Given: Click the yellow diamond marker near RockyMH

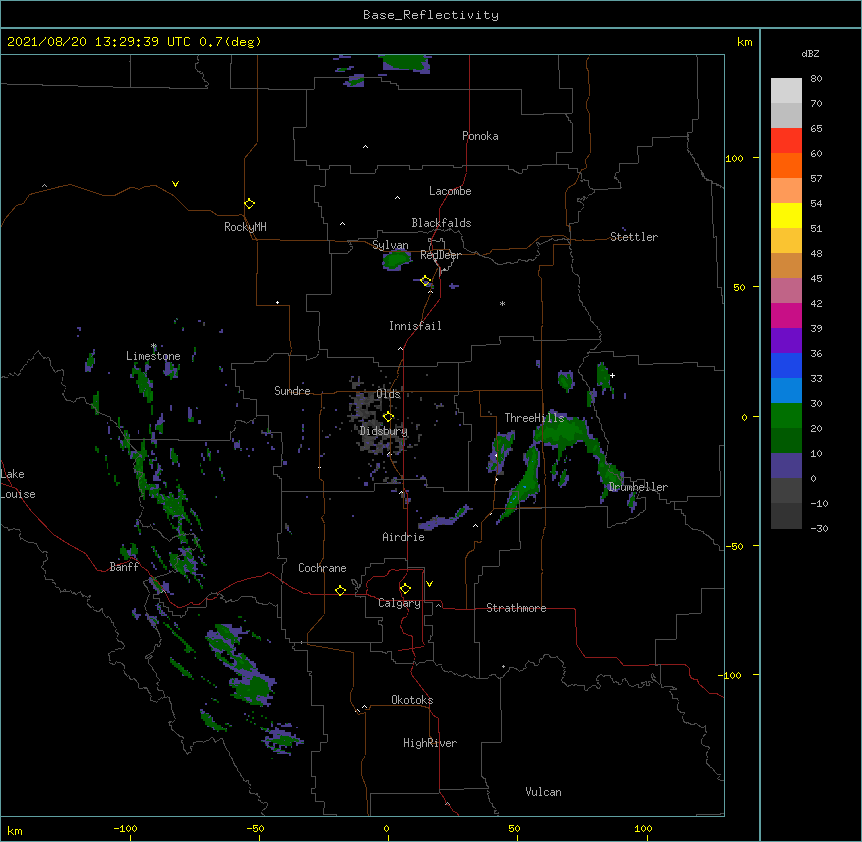Looking at the screenshot, I should (249, 204).
